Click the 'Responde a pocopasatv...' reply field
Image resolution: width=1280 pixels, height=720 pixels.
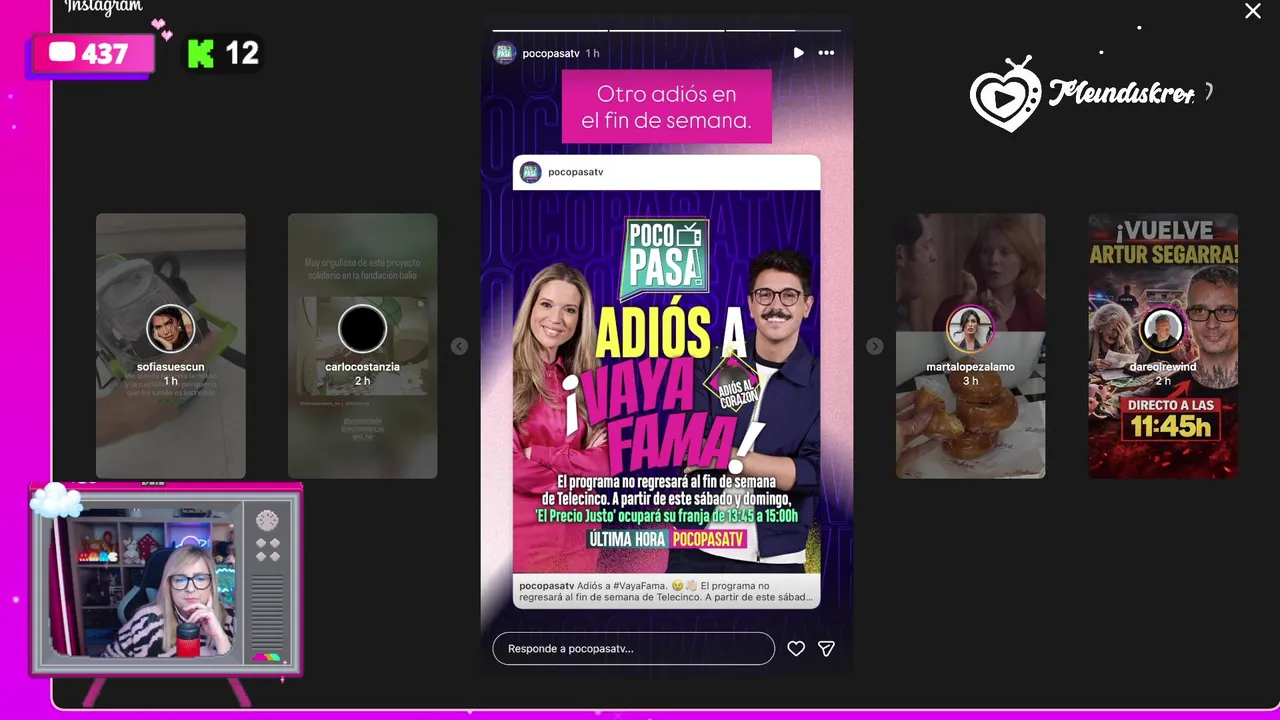[633, 648]
